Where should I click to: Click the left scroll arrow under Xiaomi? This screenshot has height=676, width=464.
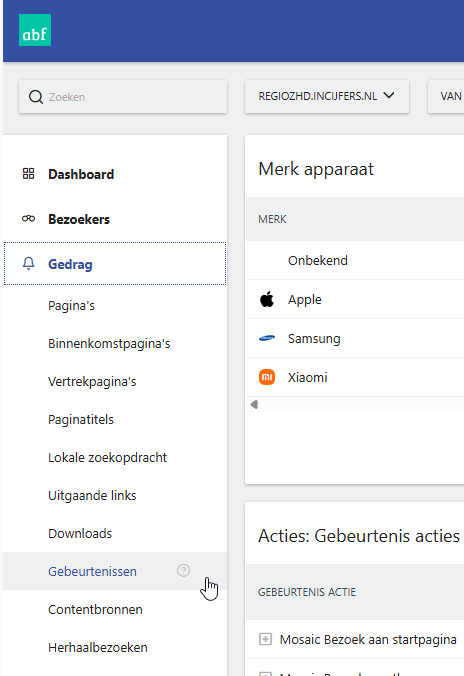254,404
